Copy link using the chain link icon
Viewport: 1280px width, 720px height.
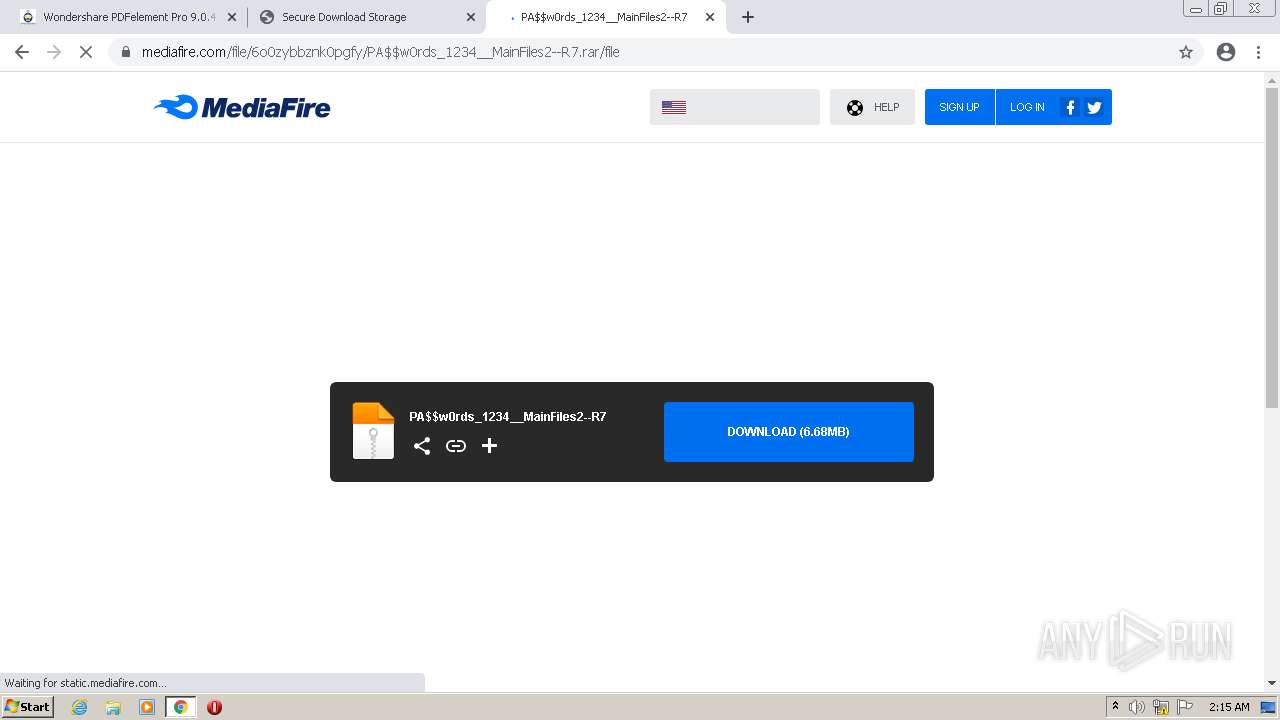[x=456, y=446]
